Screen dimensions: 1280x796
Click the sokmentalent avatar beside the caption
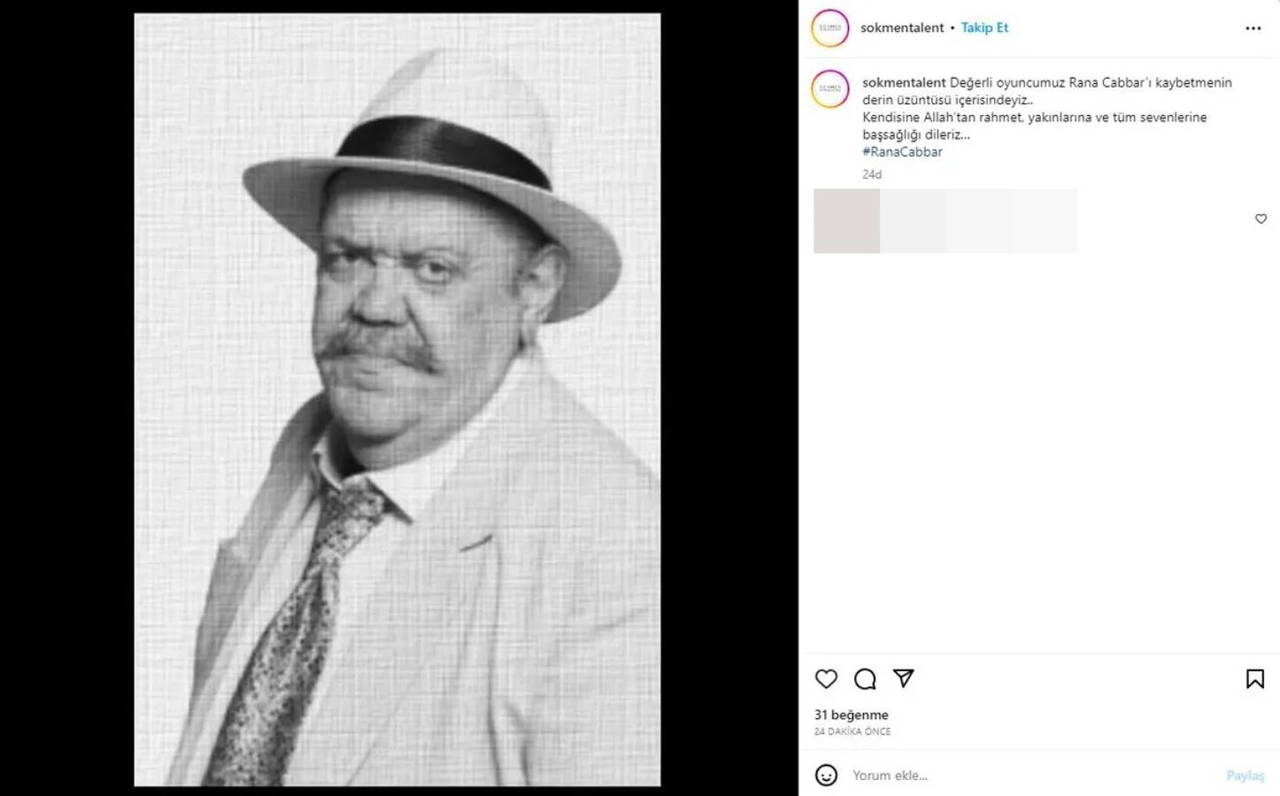[x=830, y=89]
